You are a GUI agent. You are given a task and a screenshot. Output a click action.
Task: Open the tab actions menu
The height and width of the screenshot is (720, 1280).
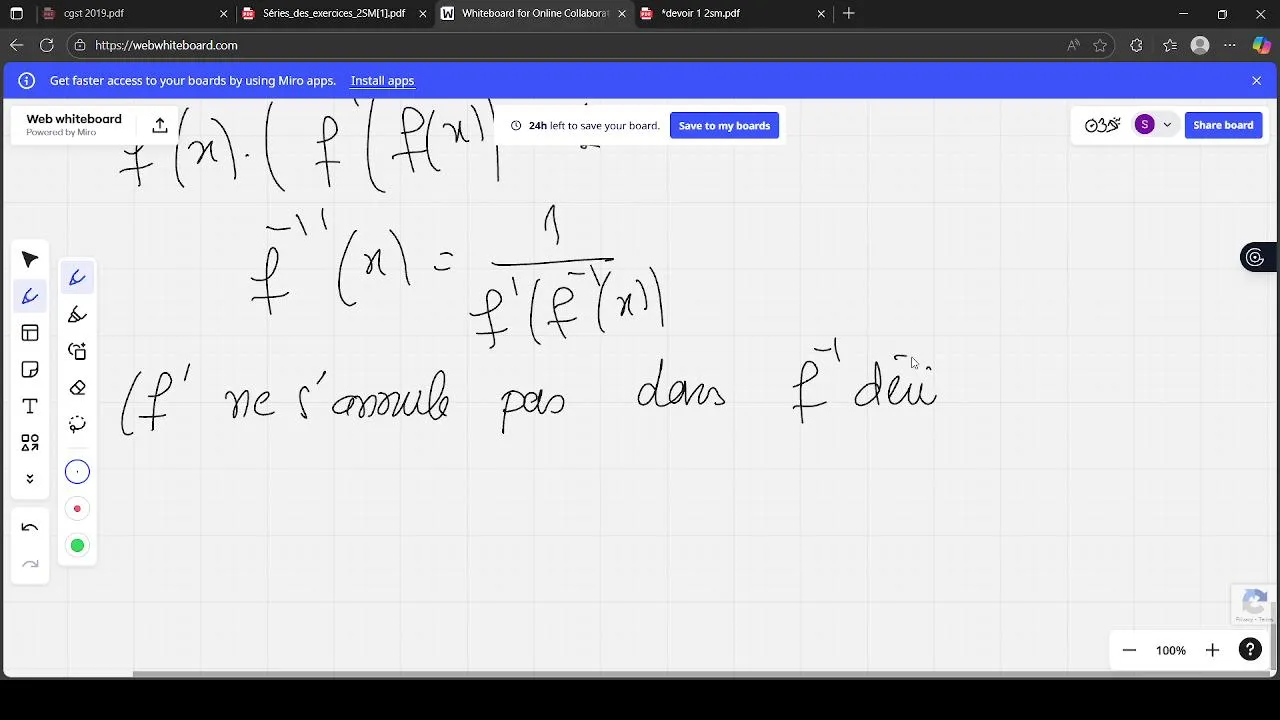pyautogui.click(x=16, y=14)
